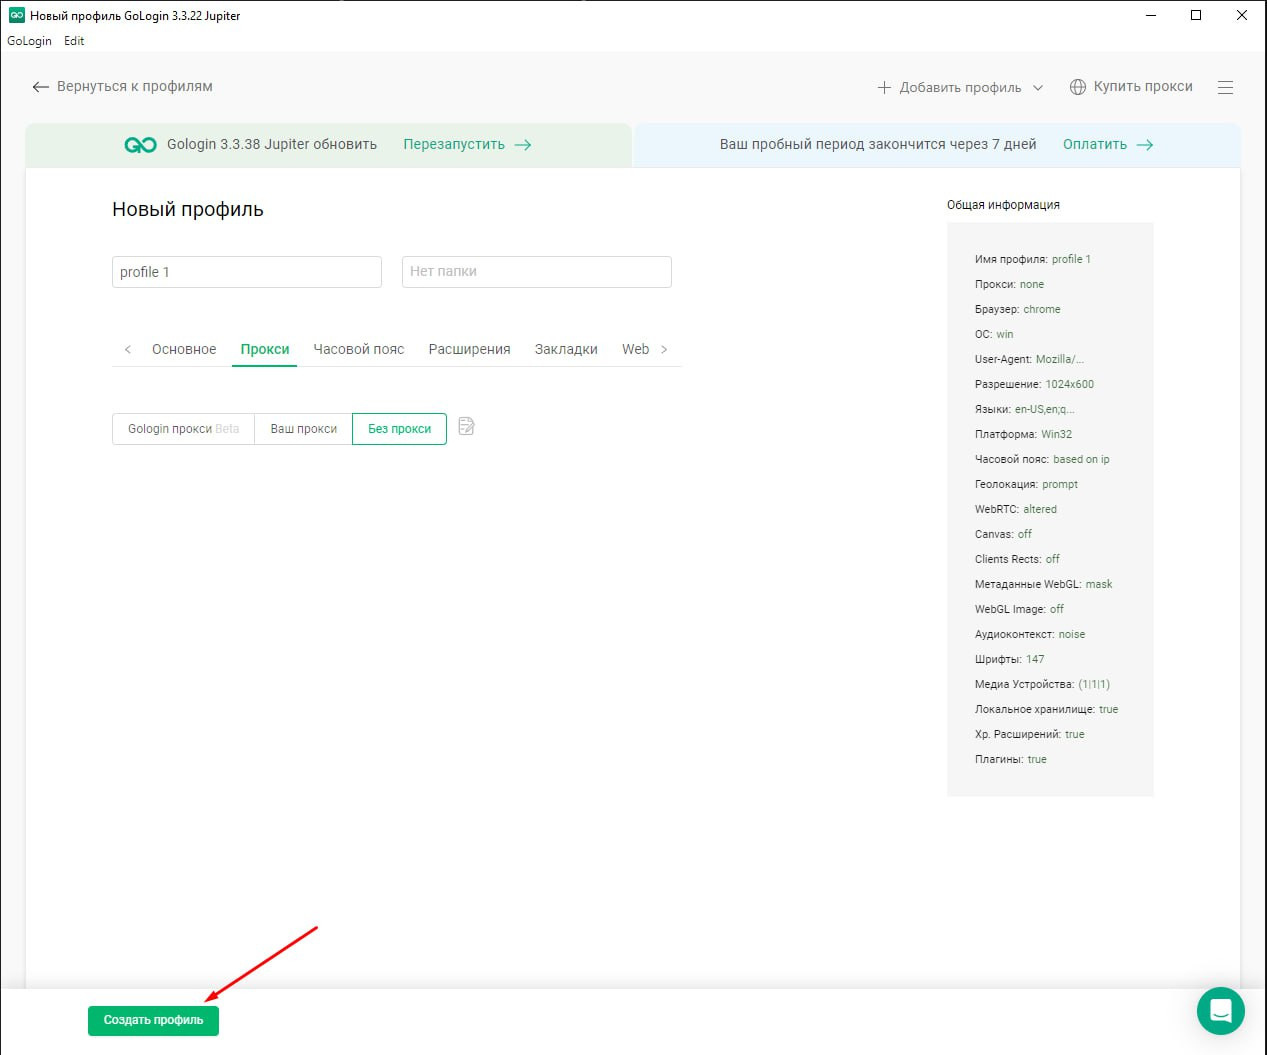Click the paste proxy document icon
The image size is (1267, 1055).
[466, 427]
